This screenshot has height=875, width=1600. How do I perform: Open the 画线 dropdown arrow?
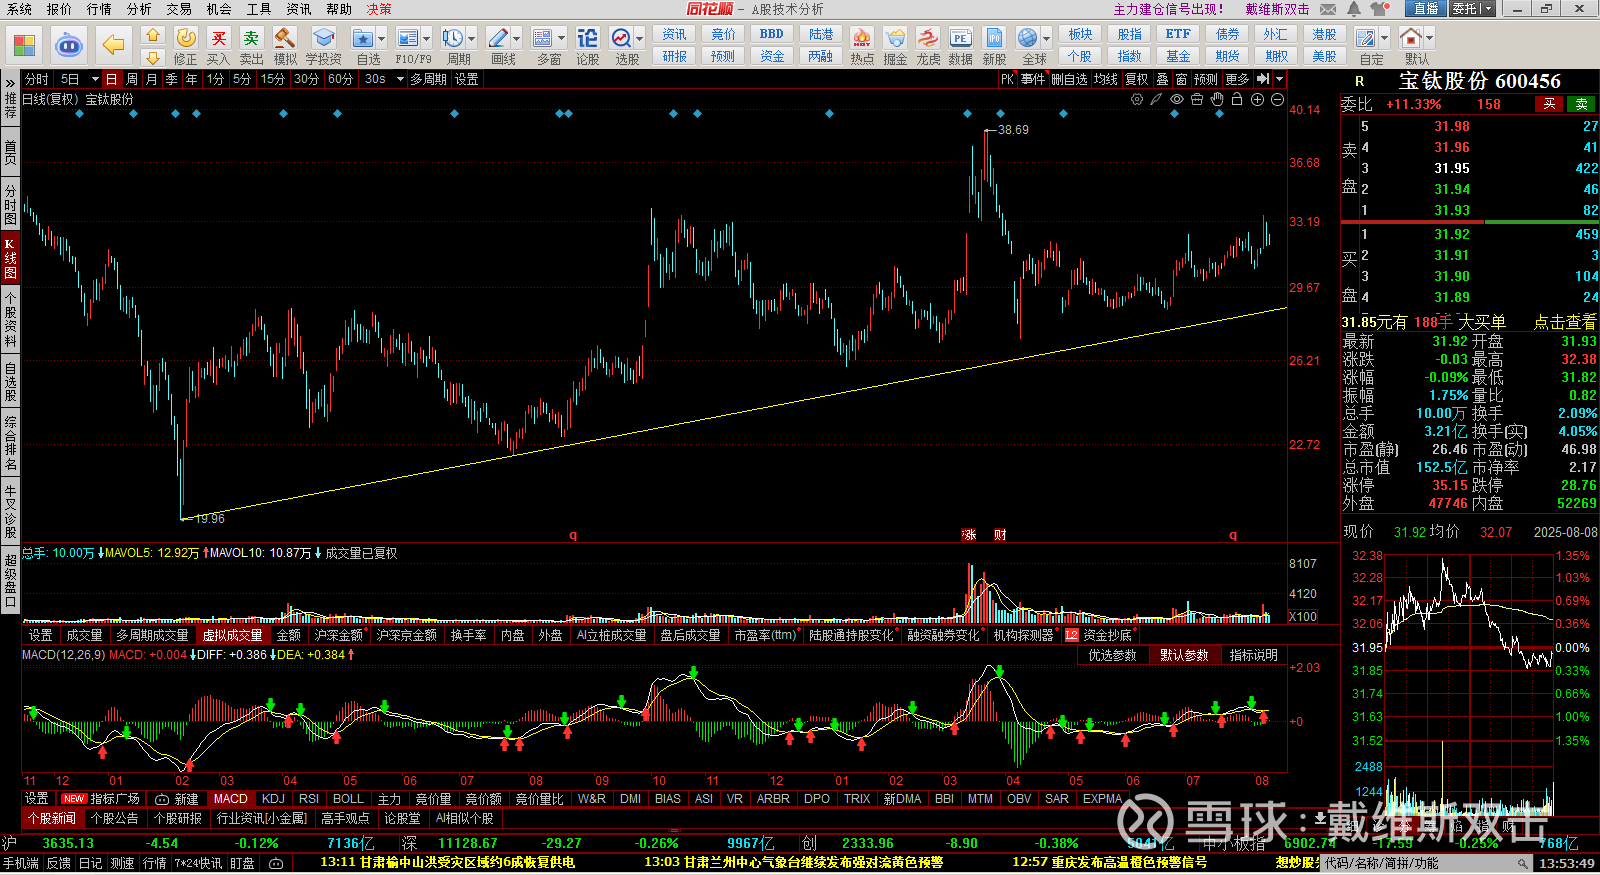click(516, 39)
